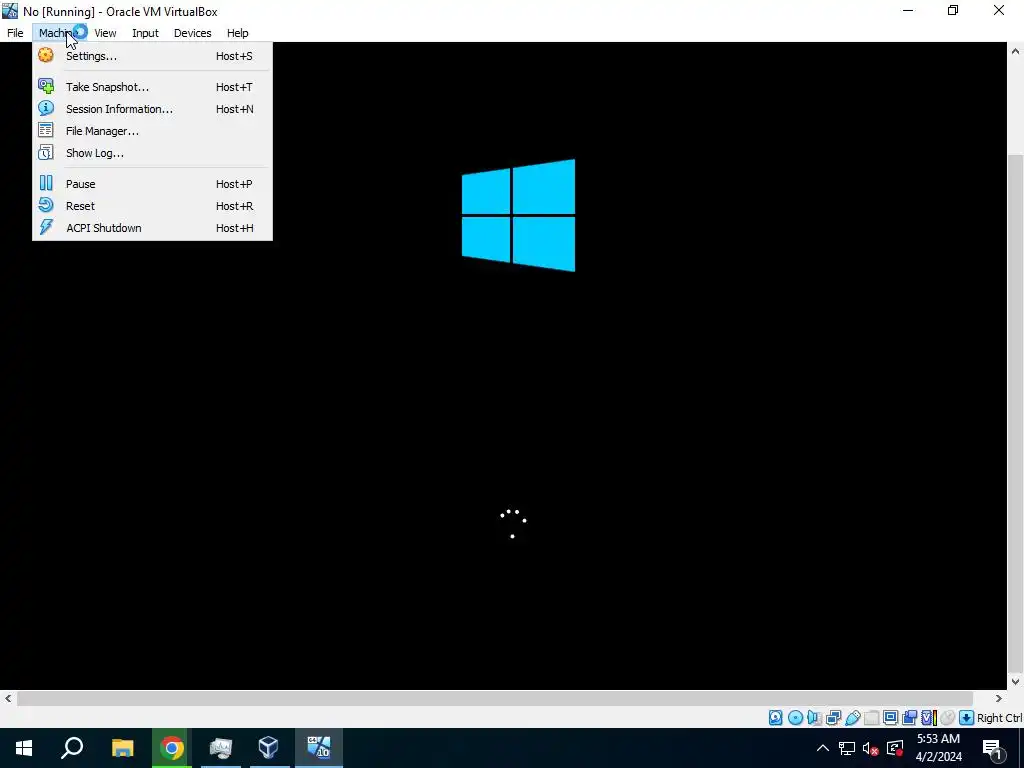1024x768 pixels.
Task: Open File Explorer from taskbar
Action: 123,748
